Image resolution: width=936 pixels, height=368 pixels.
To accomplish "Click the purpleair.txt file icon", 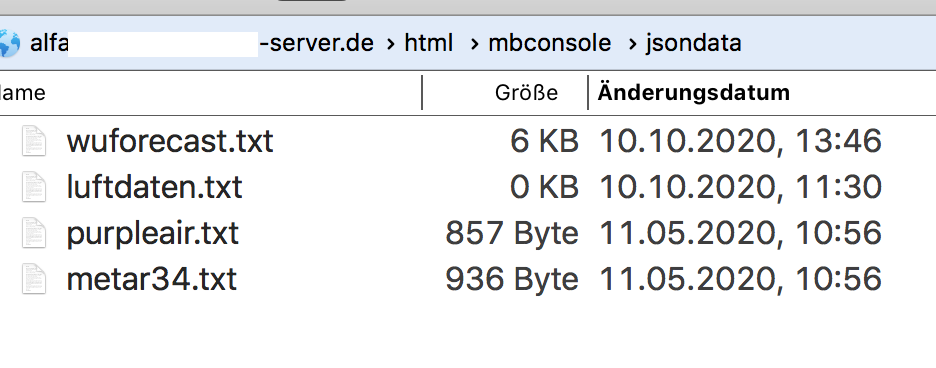I will click(x=34, y=233).
